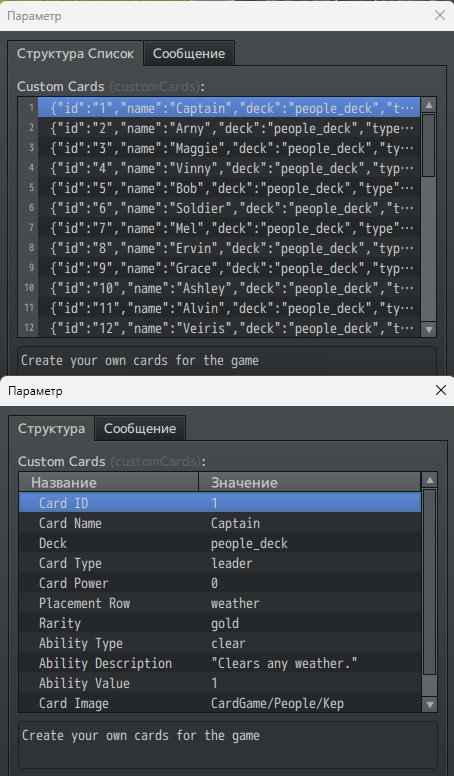The height and width of the screenshot is (776, 454).
Task: Click the value people_deck in table
Action: pyautogui.click(x=249, y=543)
